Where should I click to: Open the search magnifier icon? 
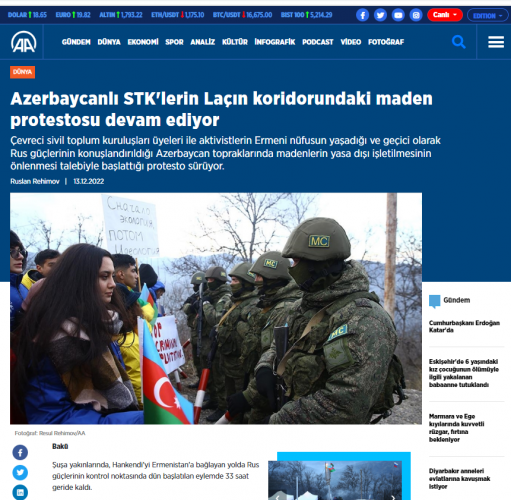coord(459,42)
